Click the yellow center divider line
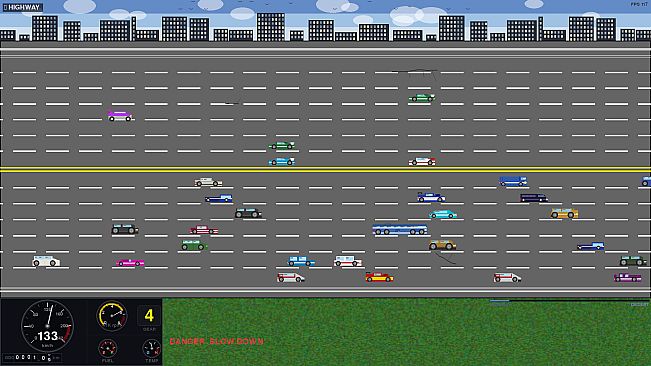The image size is (651, 366). pyautogui.click(x=326, y=169)
